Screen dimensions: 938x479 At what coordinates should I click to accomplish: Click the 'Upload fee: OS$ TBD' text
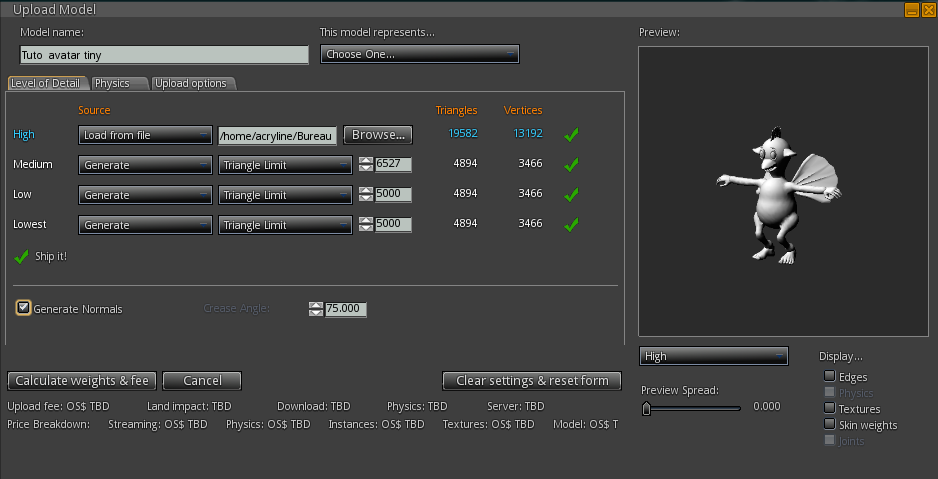(x=59, y=407)
